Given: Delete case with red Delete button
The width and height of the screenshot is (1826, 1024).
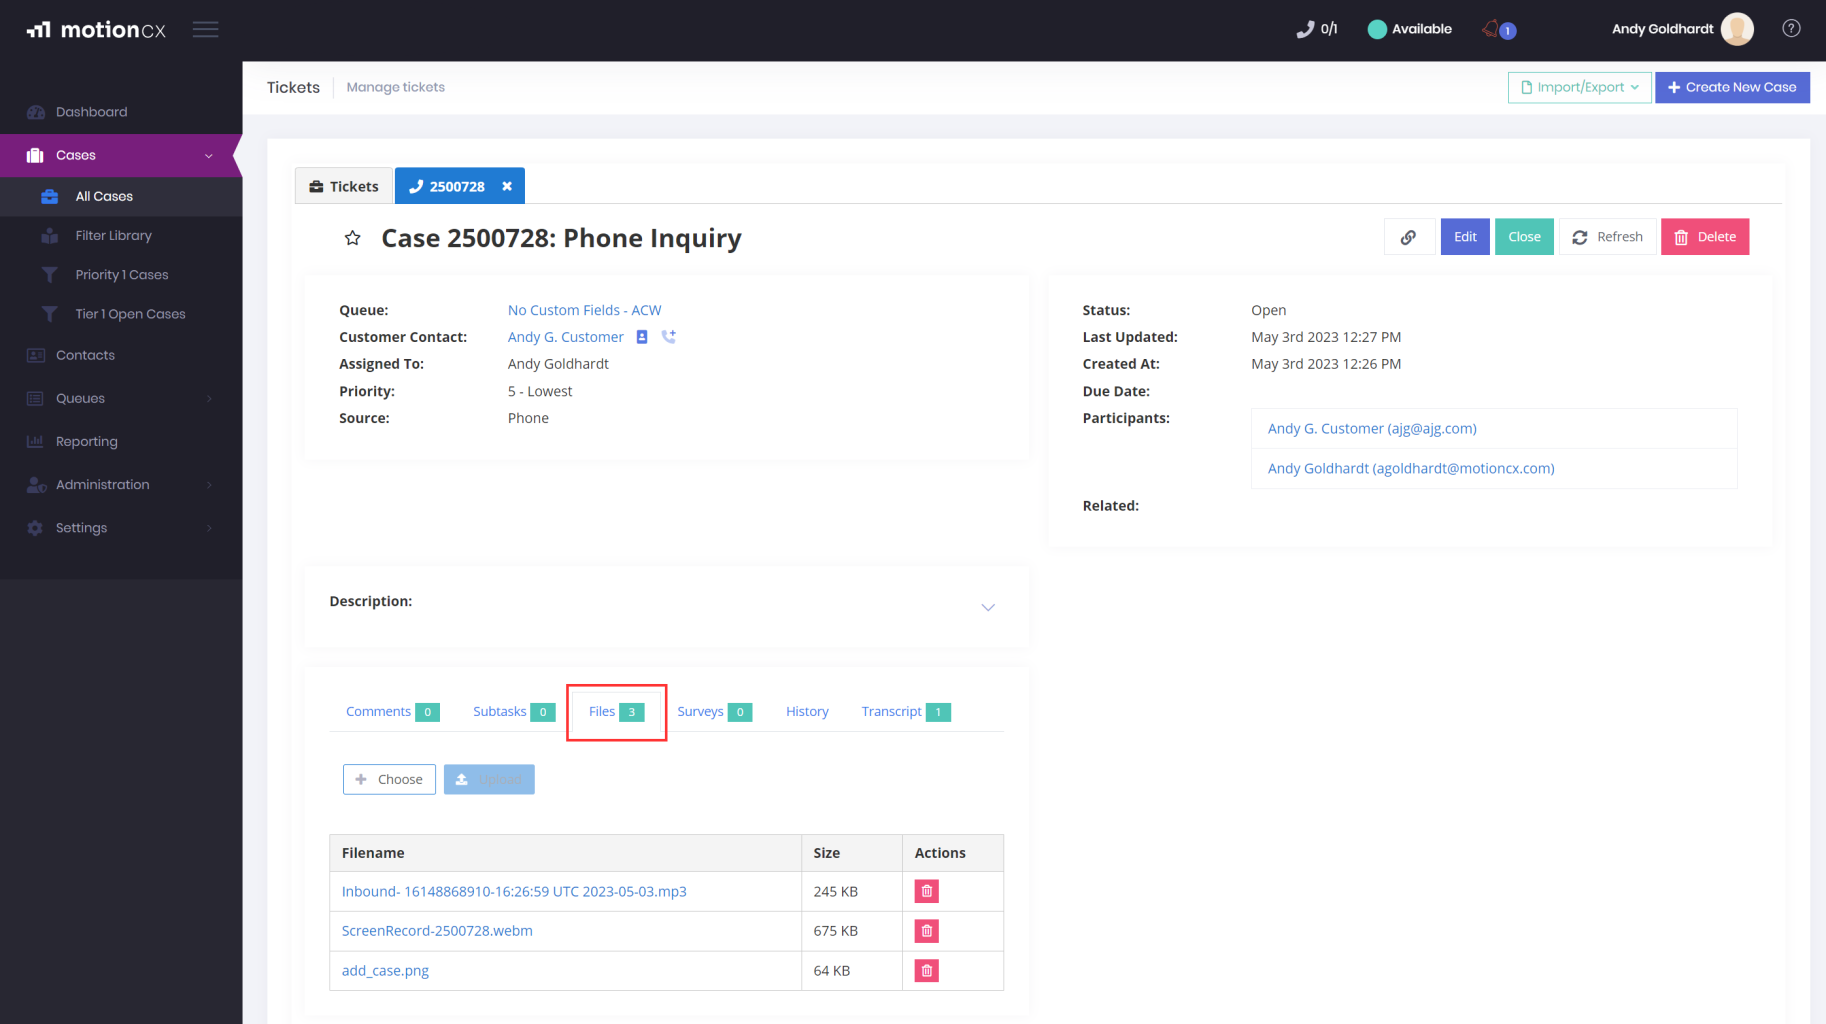Looking at the screenshot, I should coord(1705,237).
